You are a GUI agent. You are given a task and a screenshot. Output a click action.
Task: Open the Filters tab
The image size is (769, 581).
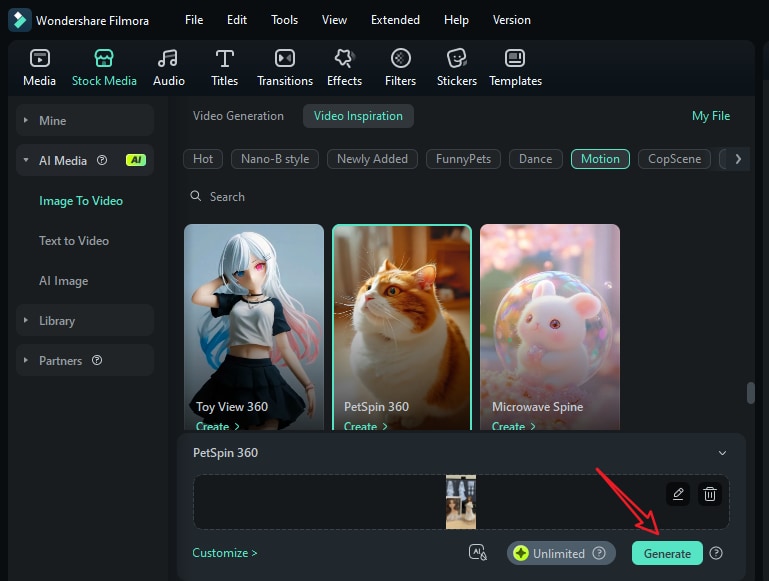(x=400, y=68)
